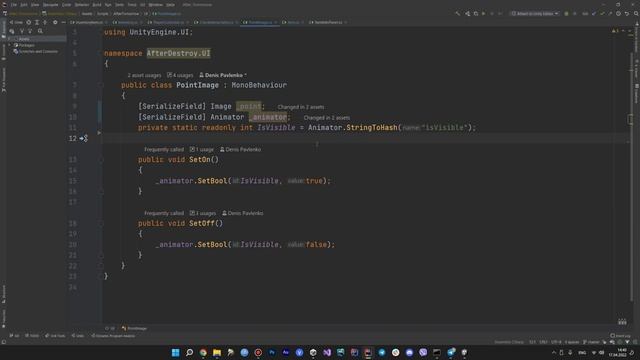
Task: Open Visual Studio from the taskbar
Action: point(327,352)
